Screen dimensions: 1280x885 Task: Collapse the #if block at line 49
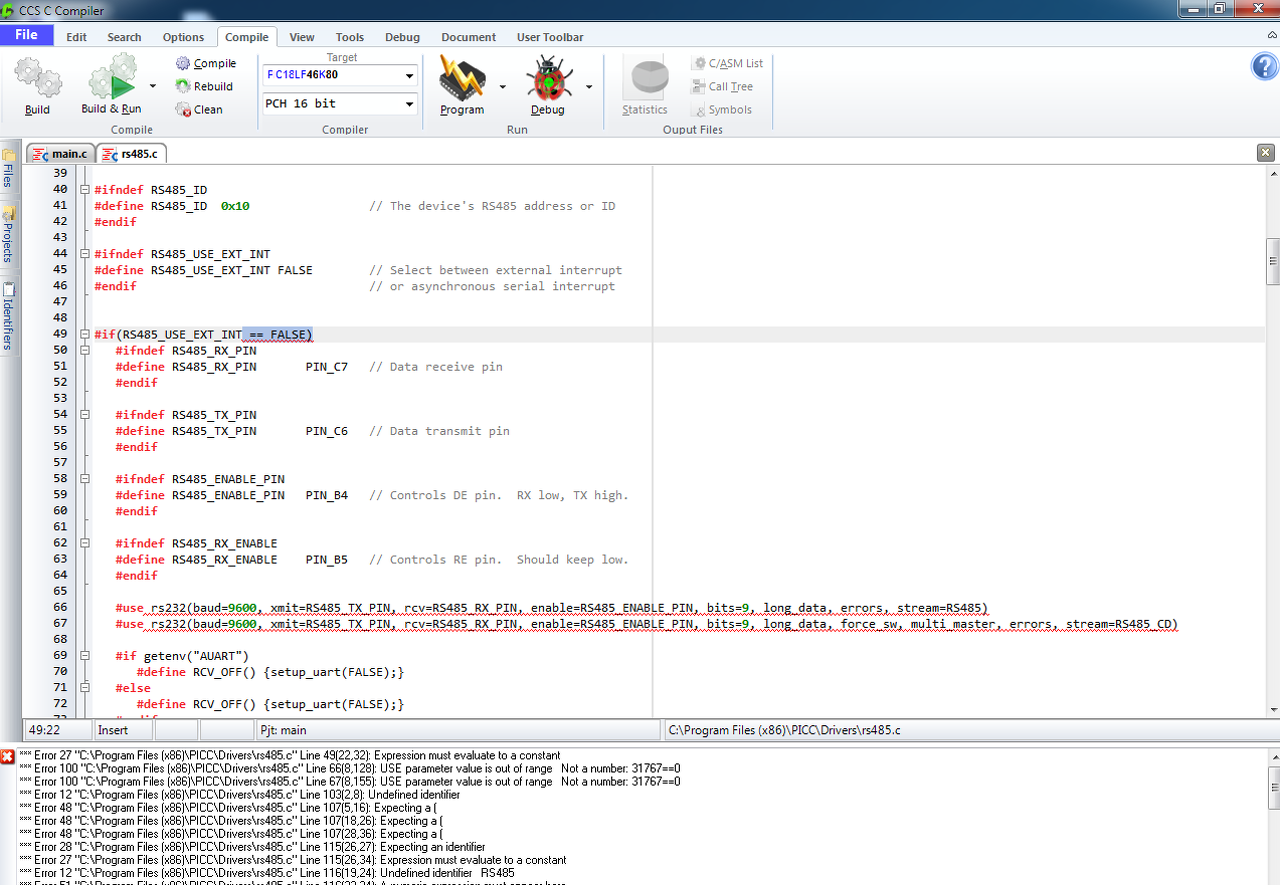pos(85,334)
